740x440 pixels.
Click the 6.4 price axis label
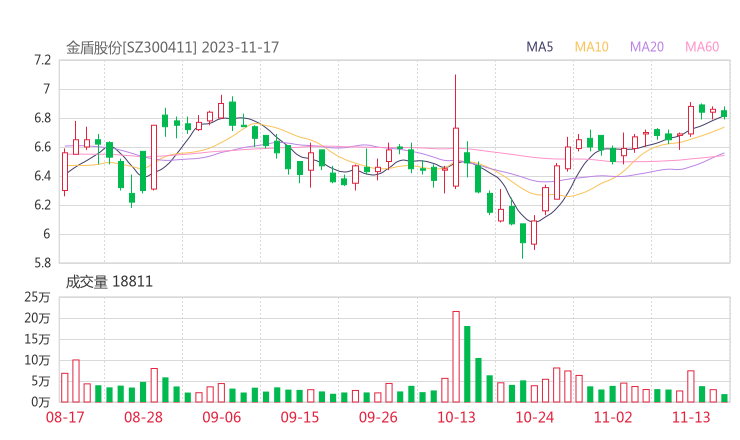(x=42, y=176)
